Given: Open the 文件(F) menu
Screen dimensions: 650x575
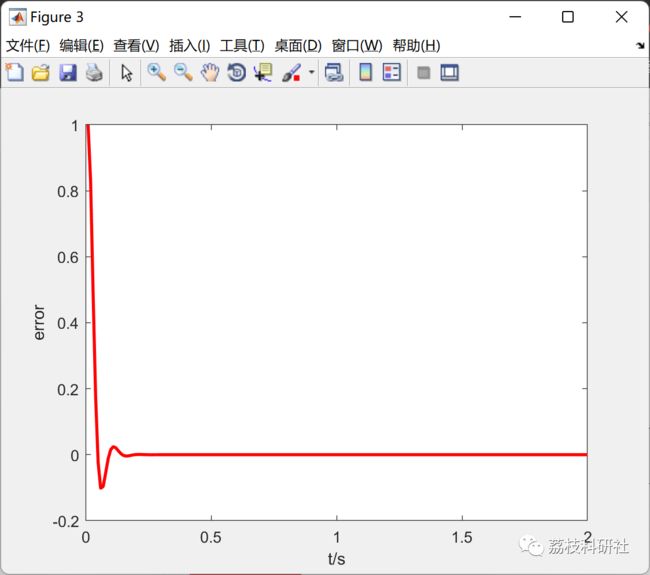Looking at the screenshot, I should click(x=28, y=46).
